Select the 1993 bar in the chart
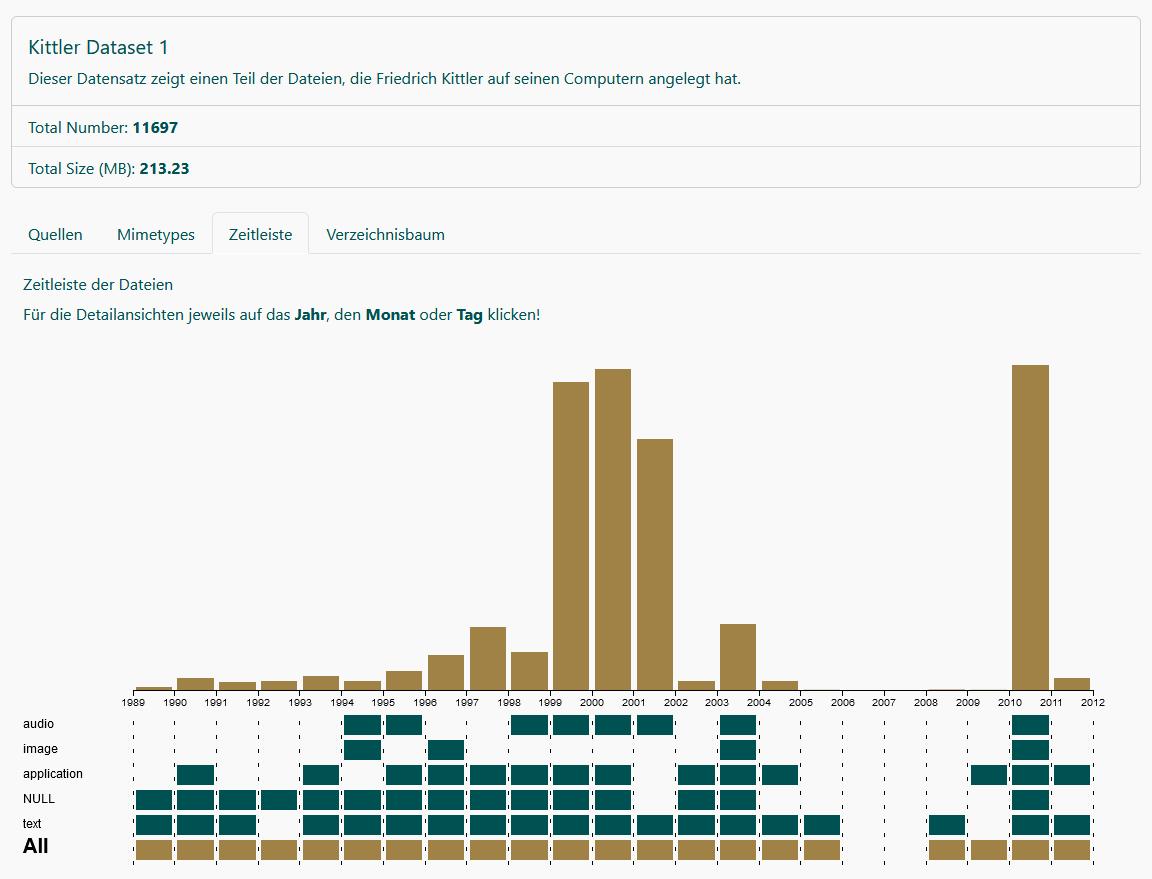1152x879 pixels. tap(321, 684)
